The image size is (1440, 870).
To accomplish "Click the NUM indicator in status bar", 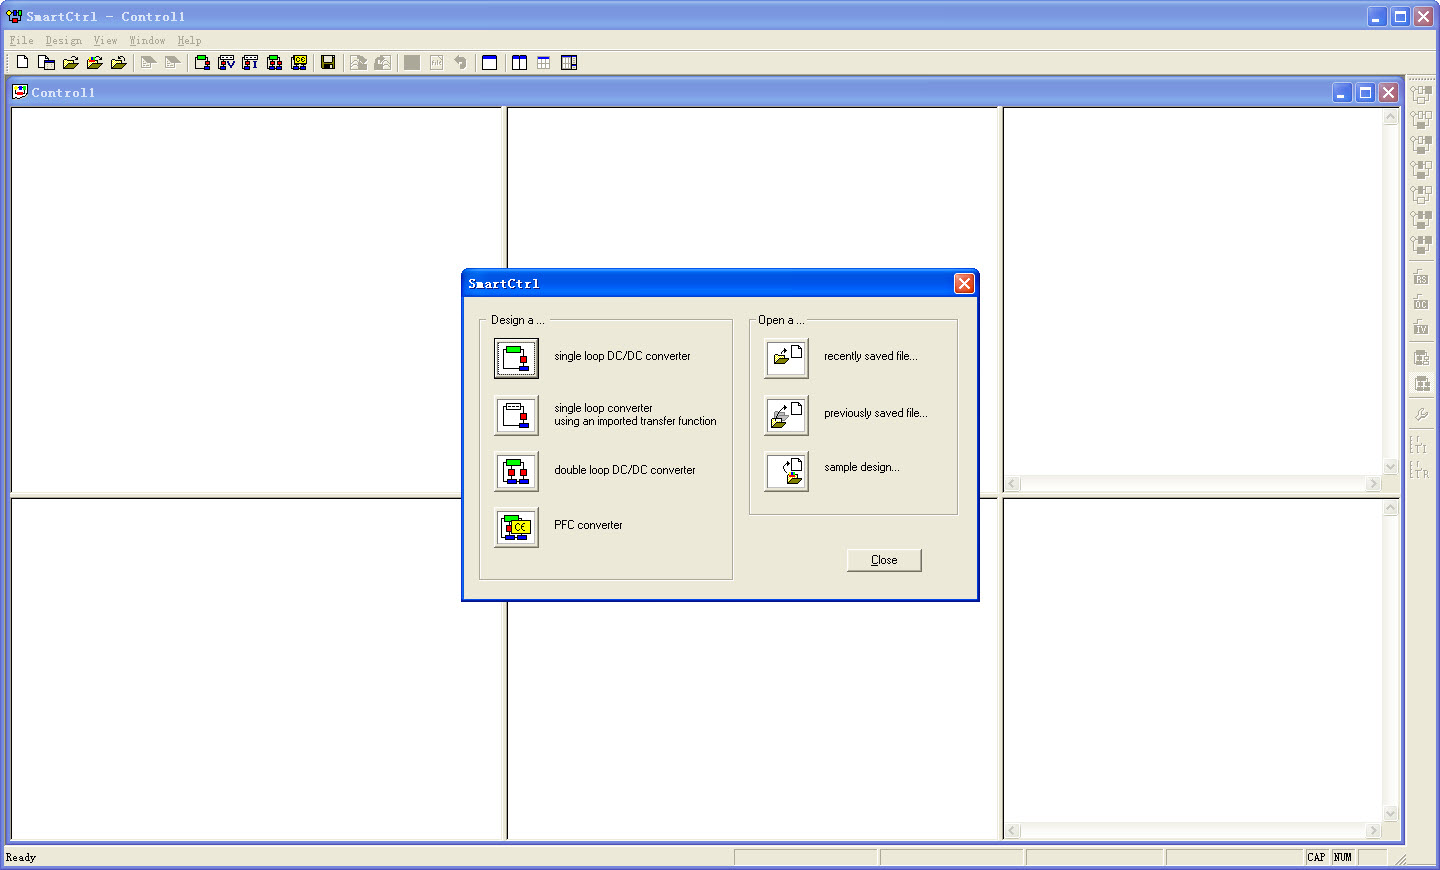I will click(x=1342, y=857).
